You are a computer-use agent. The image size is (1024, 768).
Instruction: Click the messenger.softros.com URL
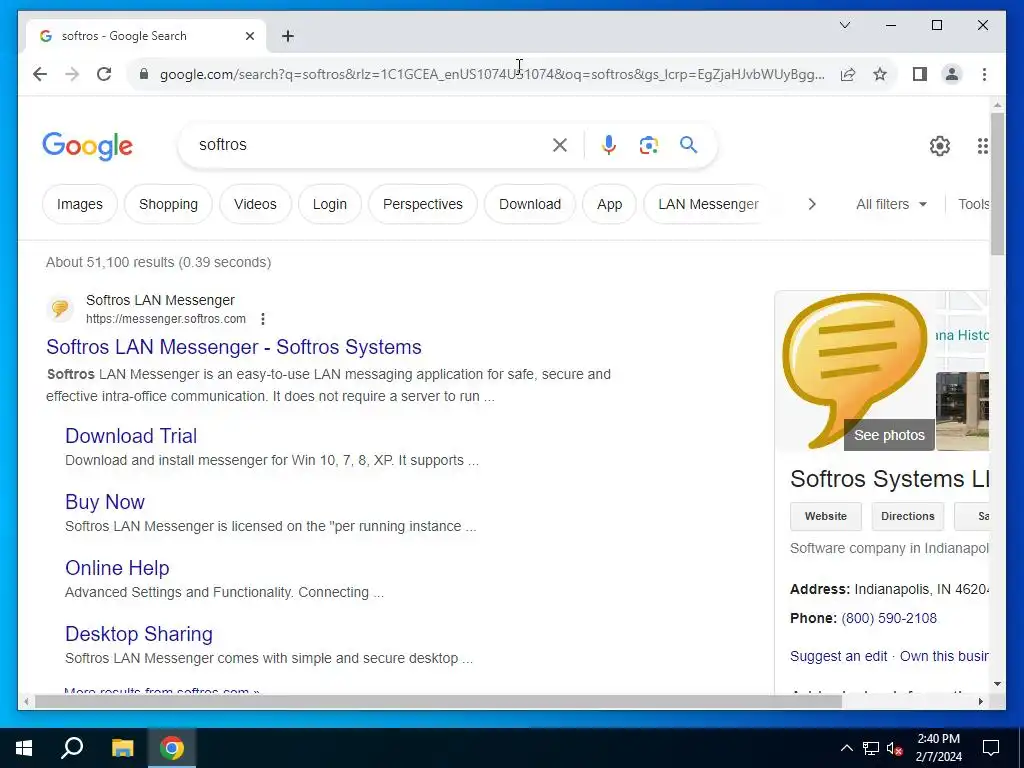tap(166, 319)
